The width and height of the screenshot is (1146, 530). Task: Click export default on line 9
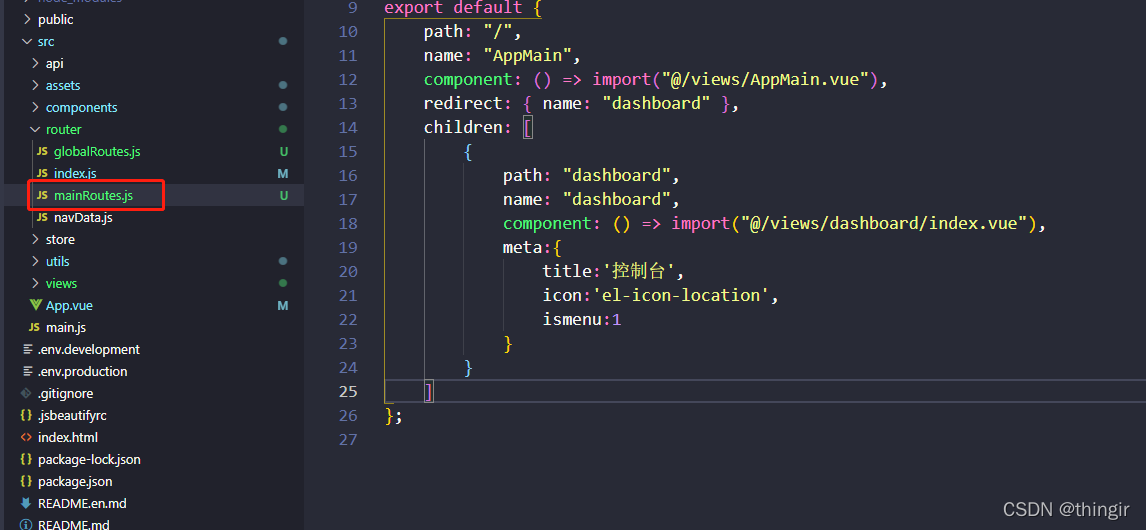click(x=453, y=7)
